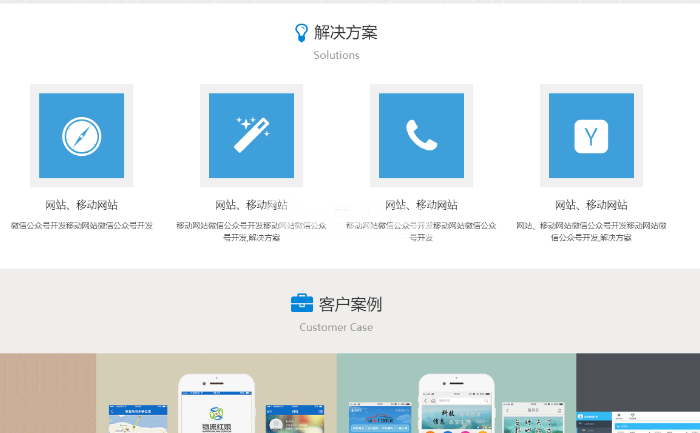Image resolution: width=700 pixels, height=433 pixels.
Task: Click the 解决方案 section heading
Action: (x=346, y=33)
